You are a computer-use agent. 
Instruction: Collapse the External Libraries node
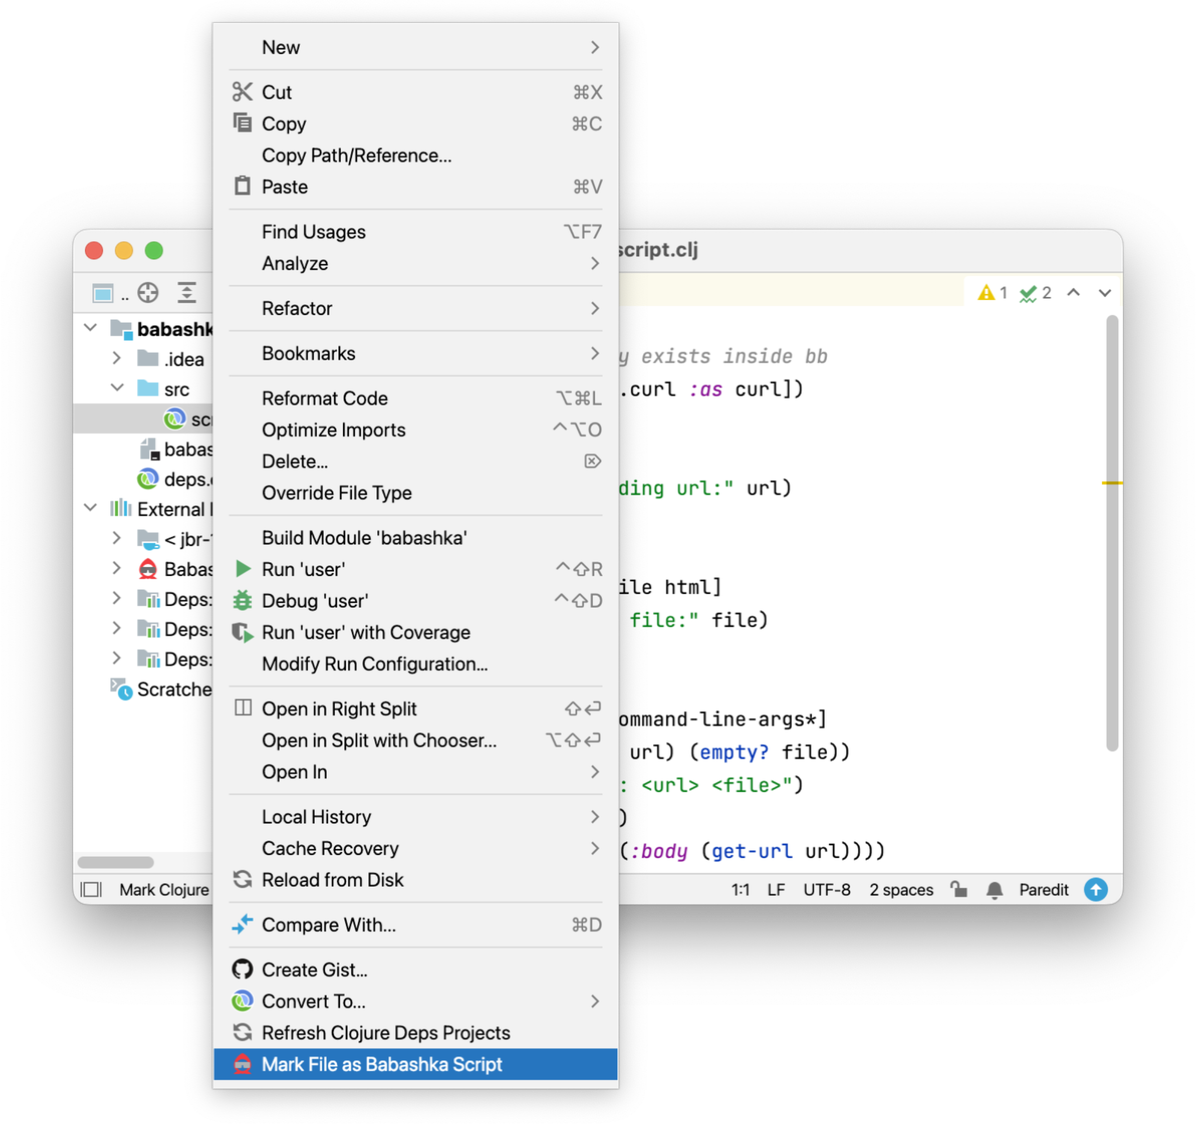coord(91,508)
